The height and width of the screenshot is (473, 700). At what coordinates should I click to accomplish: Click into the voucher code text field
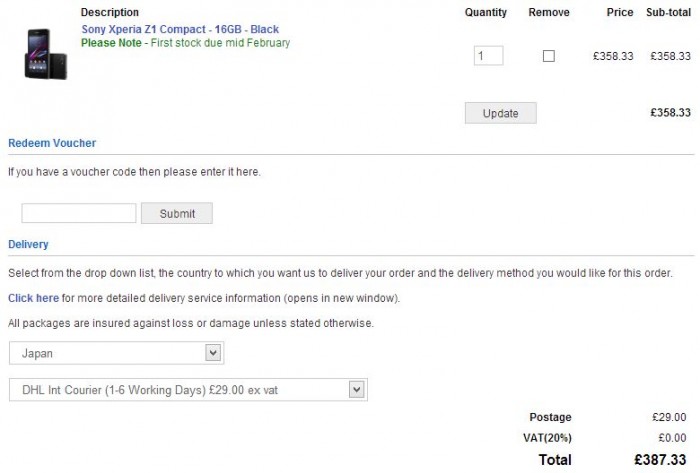(78, 213)
